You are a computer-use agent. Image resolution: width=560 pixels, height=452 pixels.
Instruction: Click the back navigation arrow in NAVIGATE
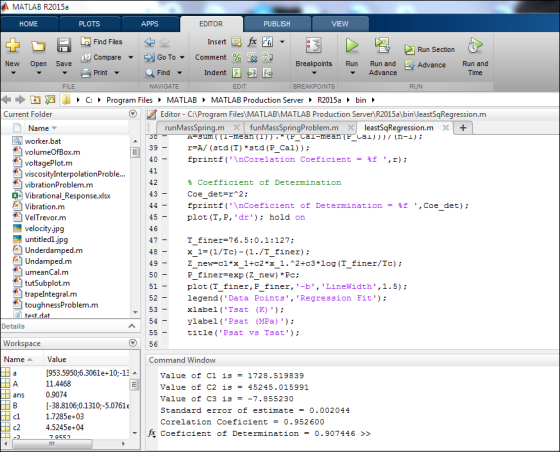coord(150,42)
